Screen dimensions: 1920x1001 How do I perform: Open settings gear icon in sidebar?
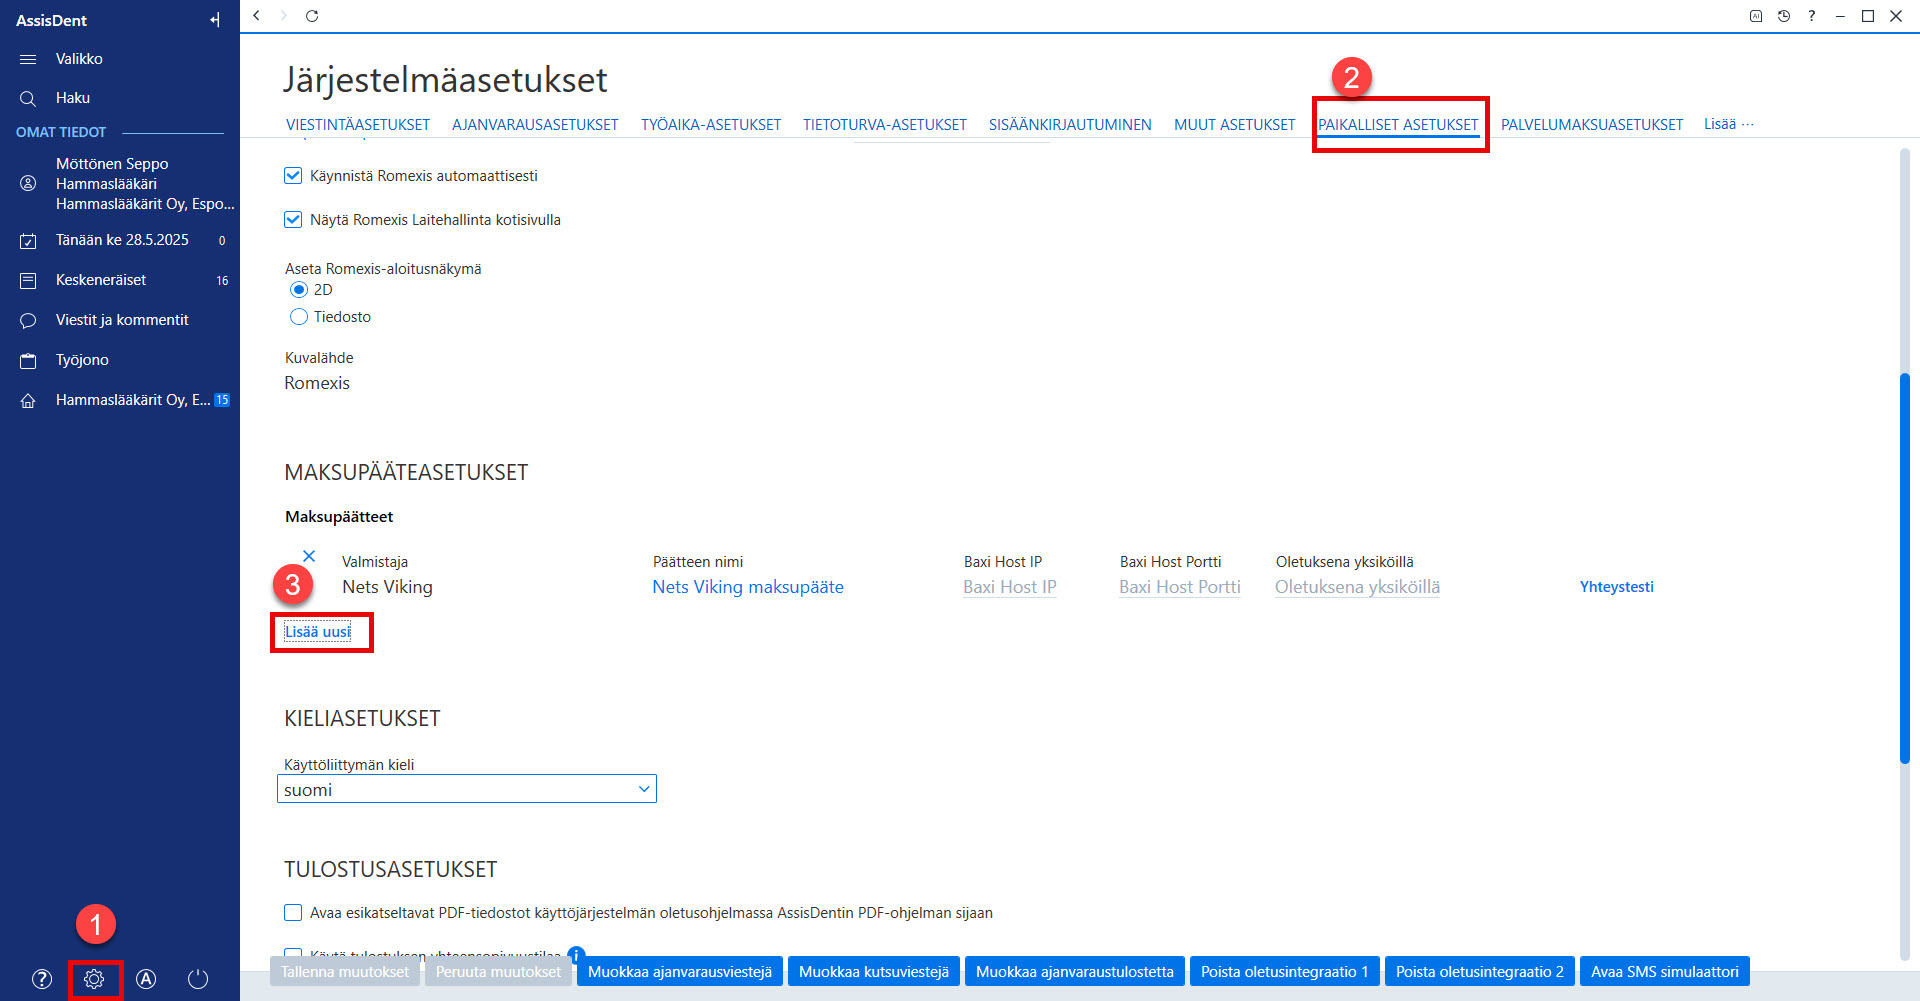[x=94, y=979]
